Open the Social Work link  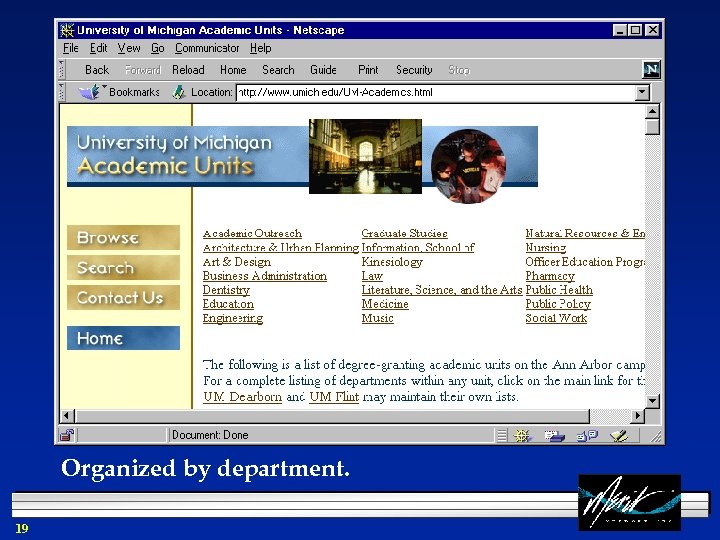556,318
